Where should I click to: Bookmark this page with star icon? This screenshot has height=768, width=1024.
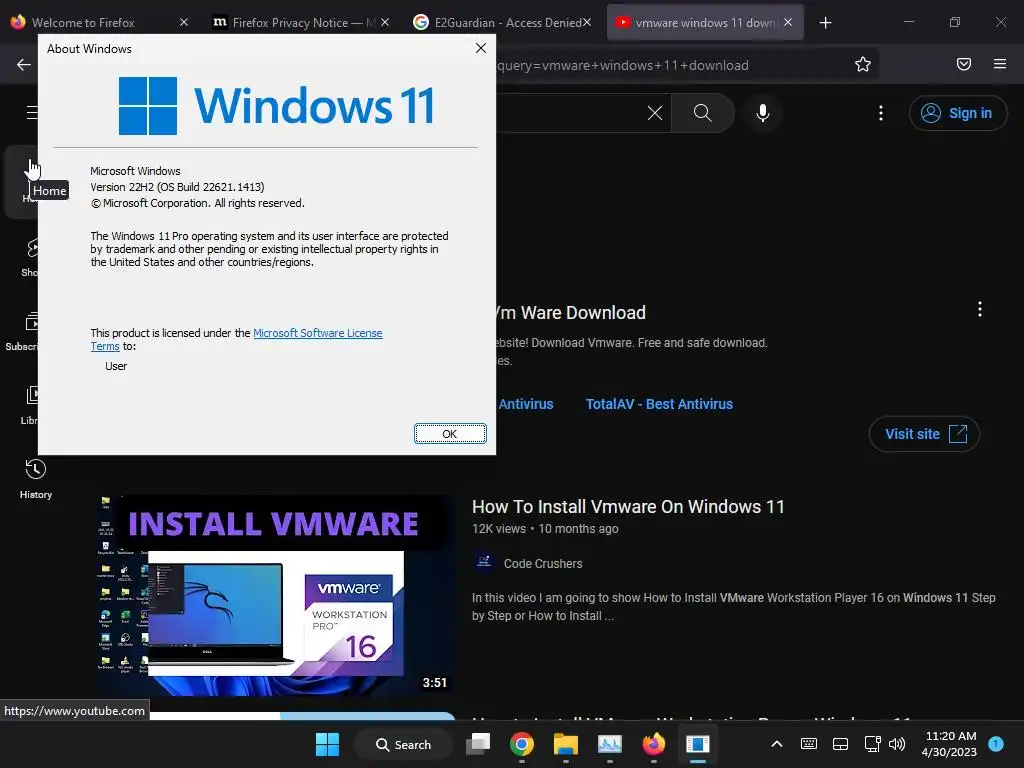click(863, 64)
